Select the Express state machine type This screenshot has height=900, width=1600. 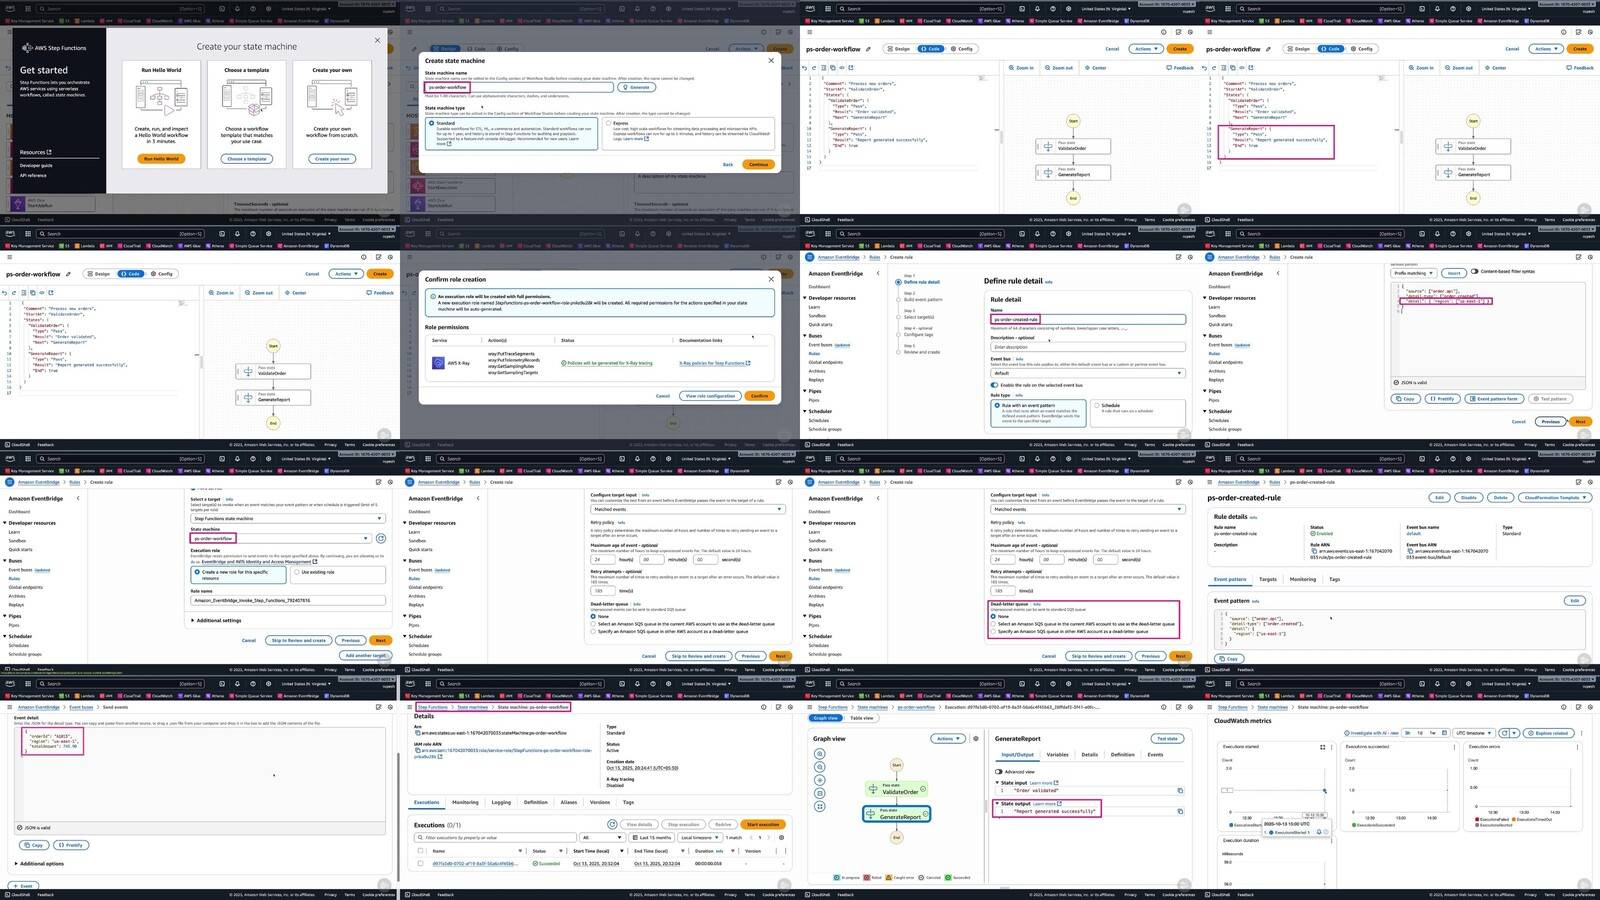pyautogui.click(x=608, y=123)
